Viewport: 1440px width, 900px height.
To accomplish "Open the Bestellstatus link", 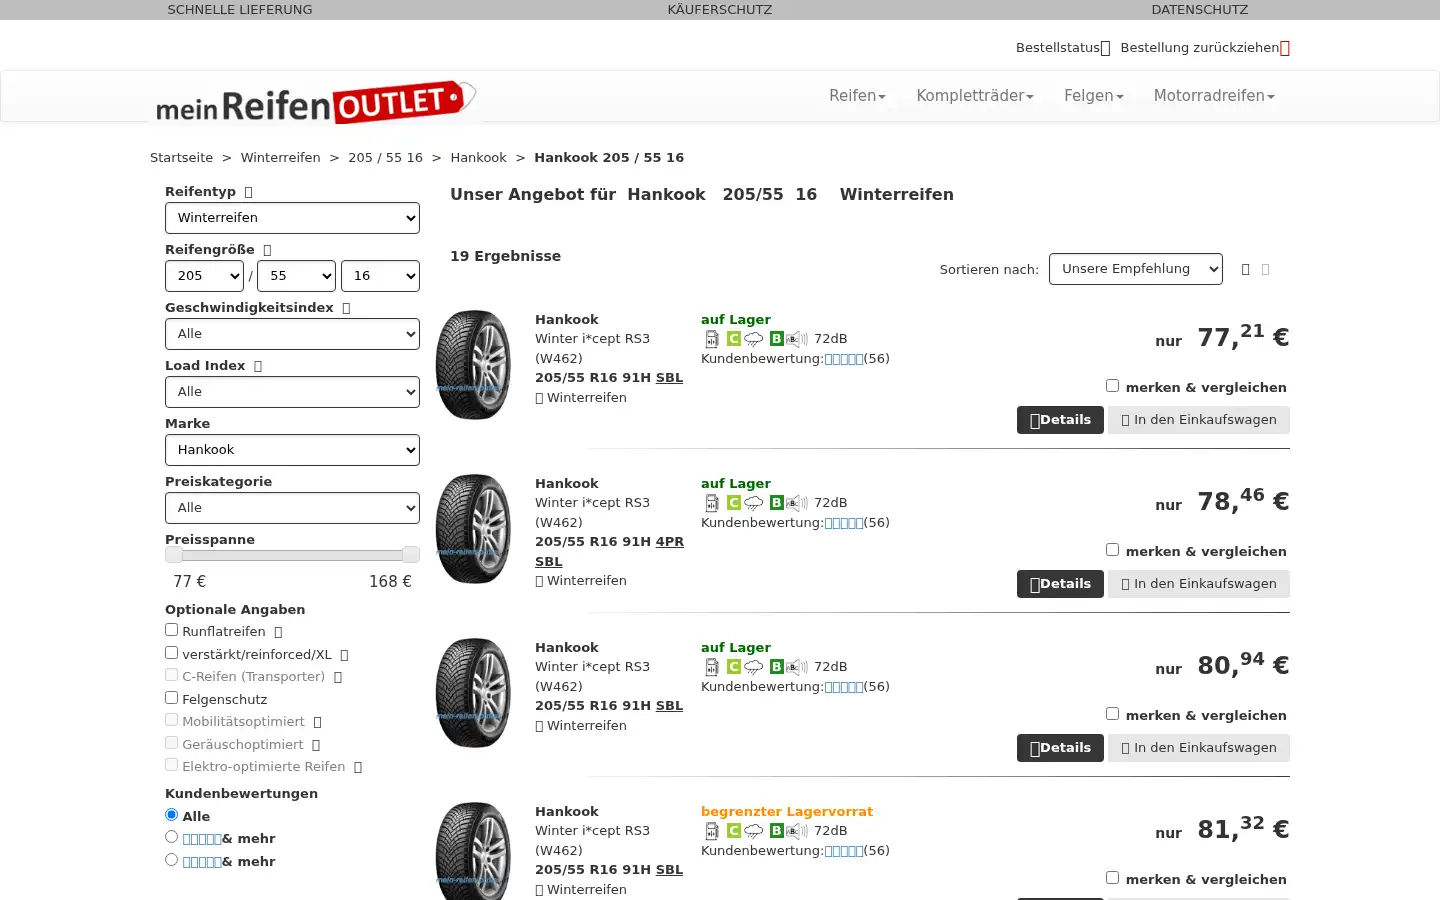I will (x=1062, y=48).
